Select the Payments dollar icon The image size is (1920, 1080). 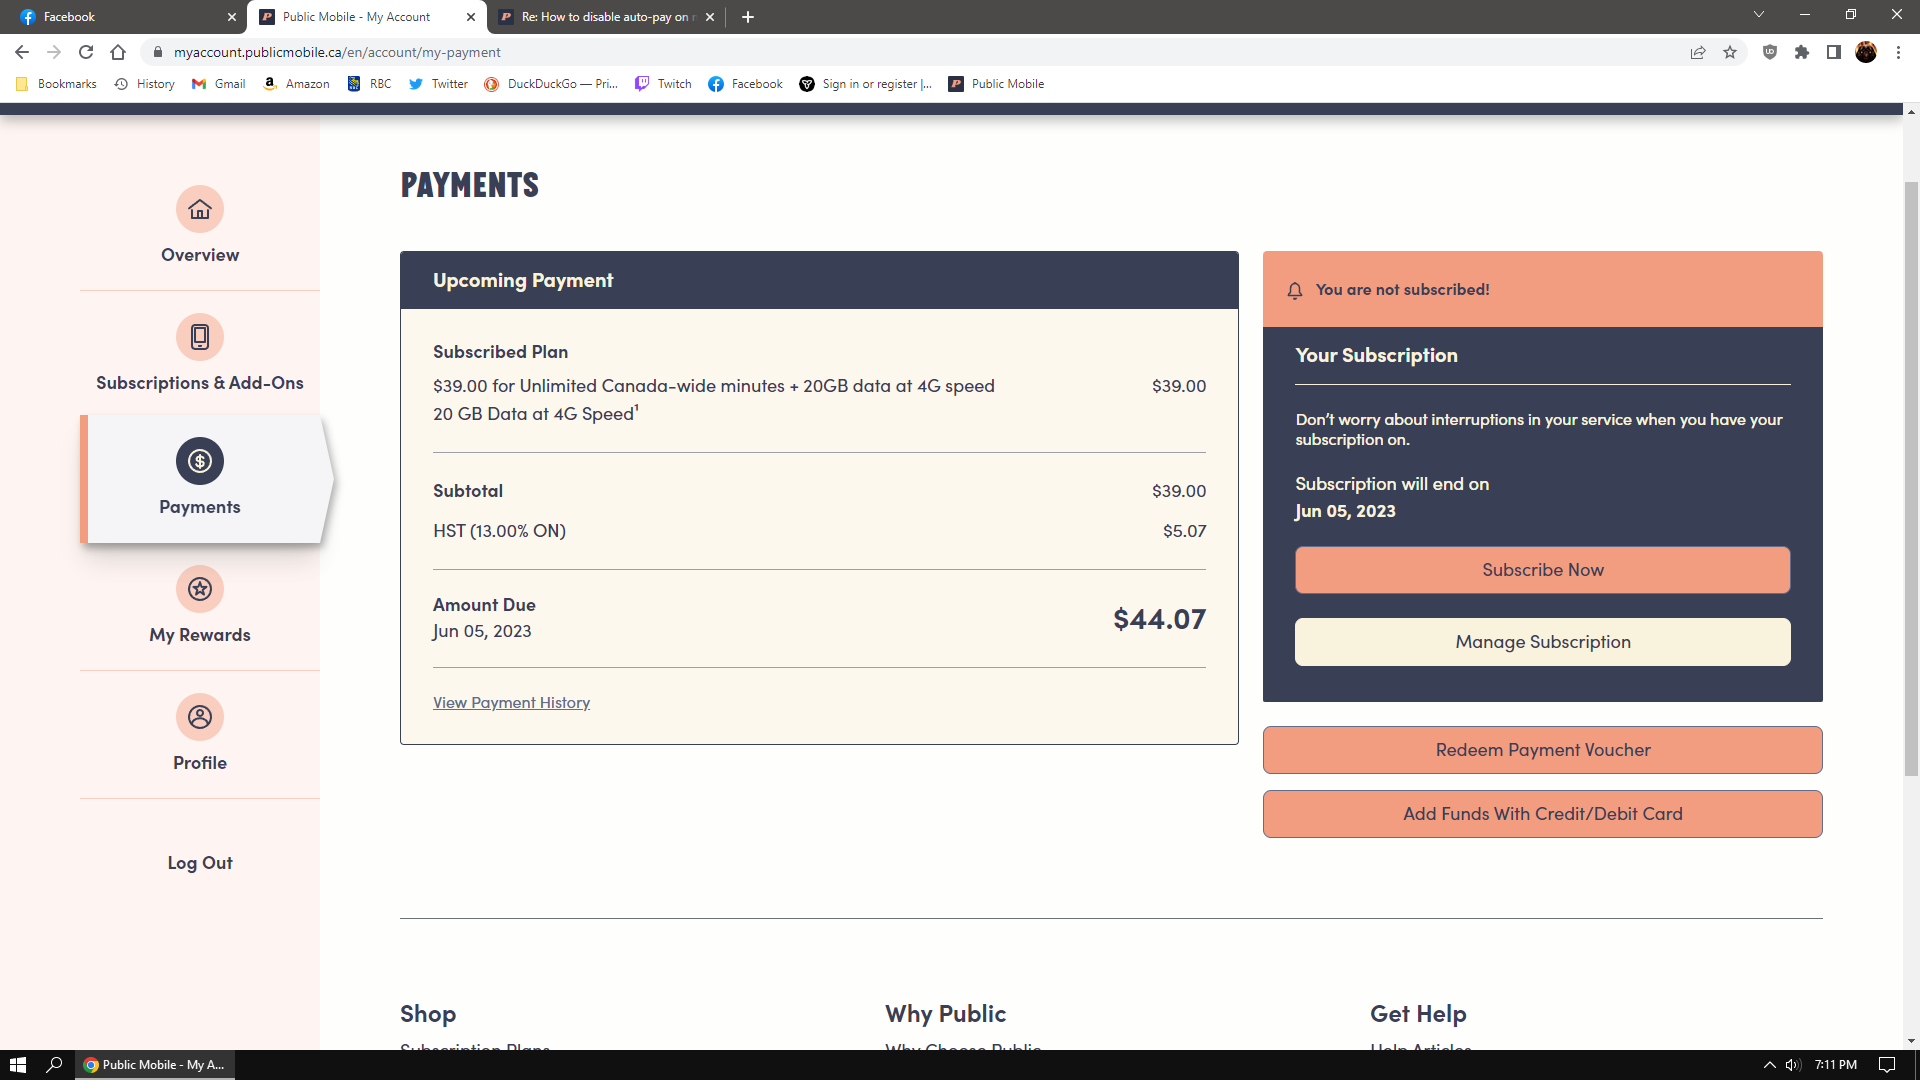(200, 461)
